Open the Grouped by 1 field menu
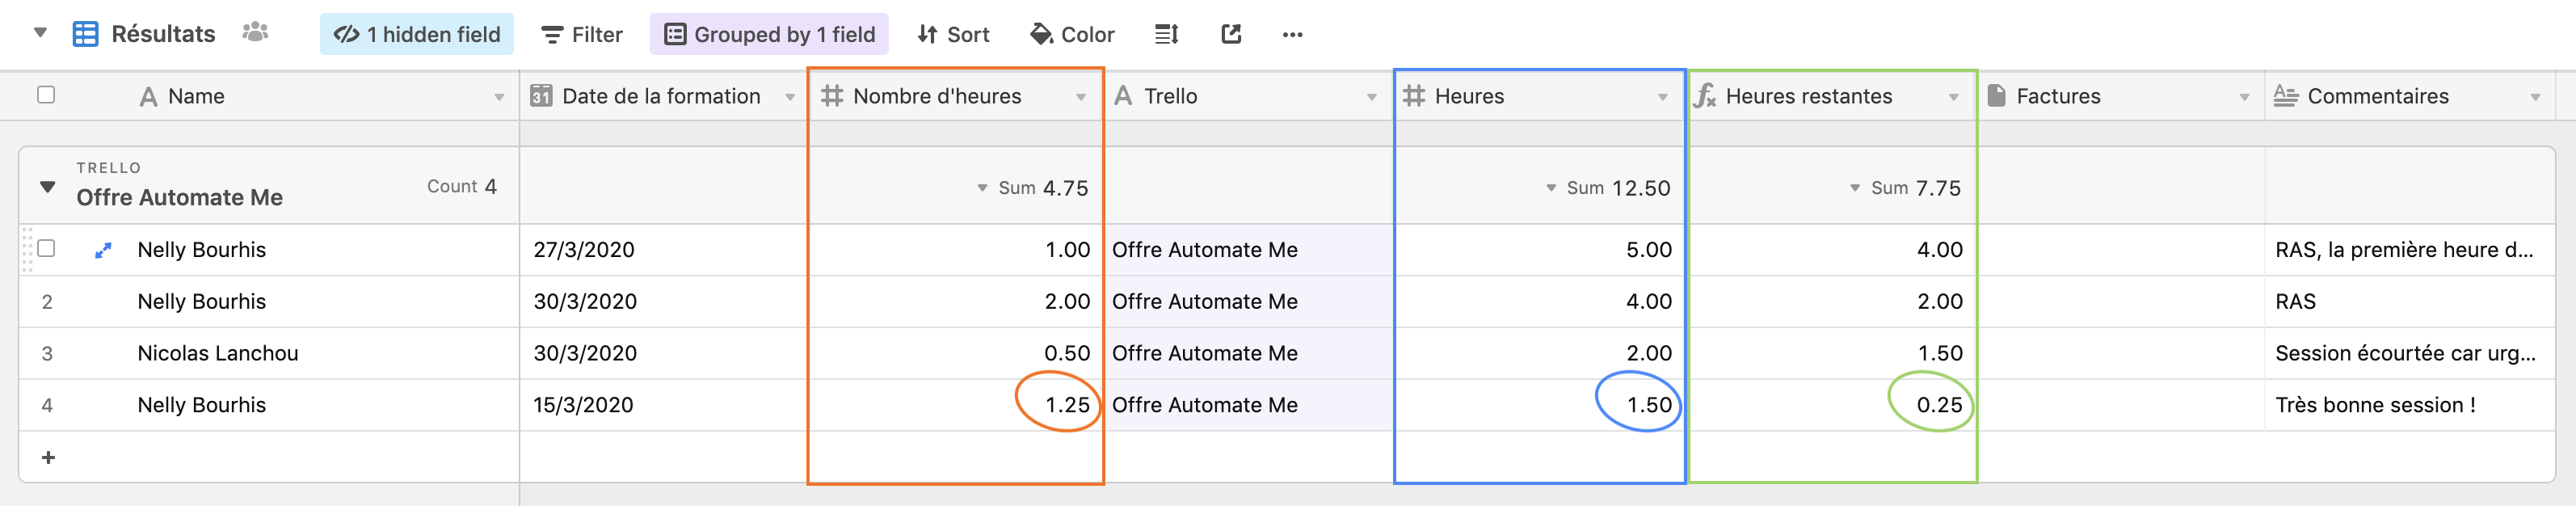 [x=769, y=35]
